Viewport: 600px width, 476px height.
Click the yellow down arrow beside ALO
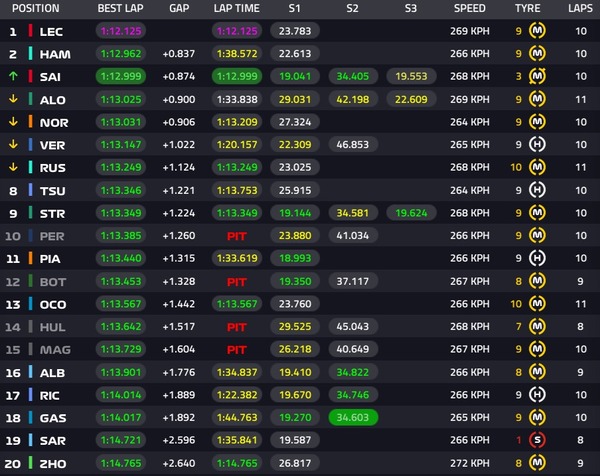(13, 99)
